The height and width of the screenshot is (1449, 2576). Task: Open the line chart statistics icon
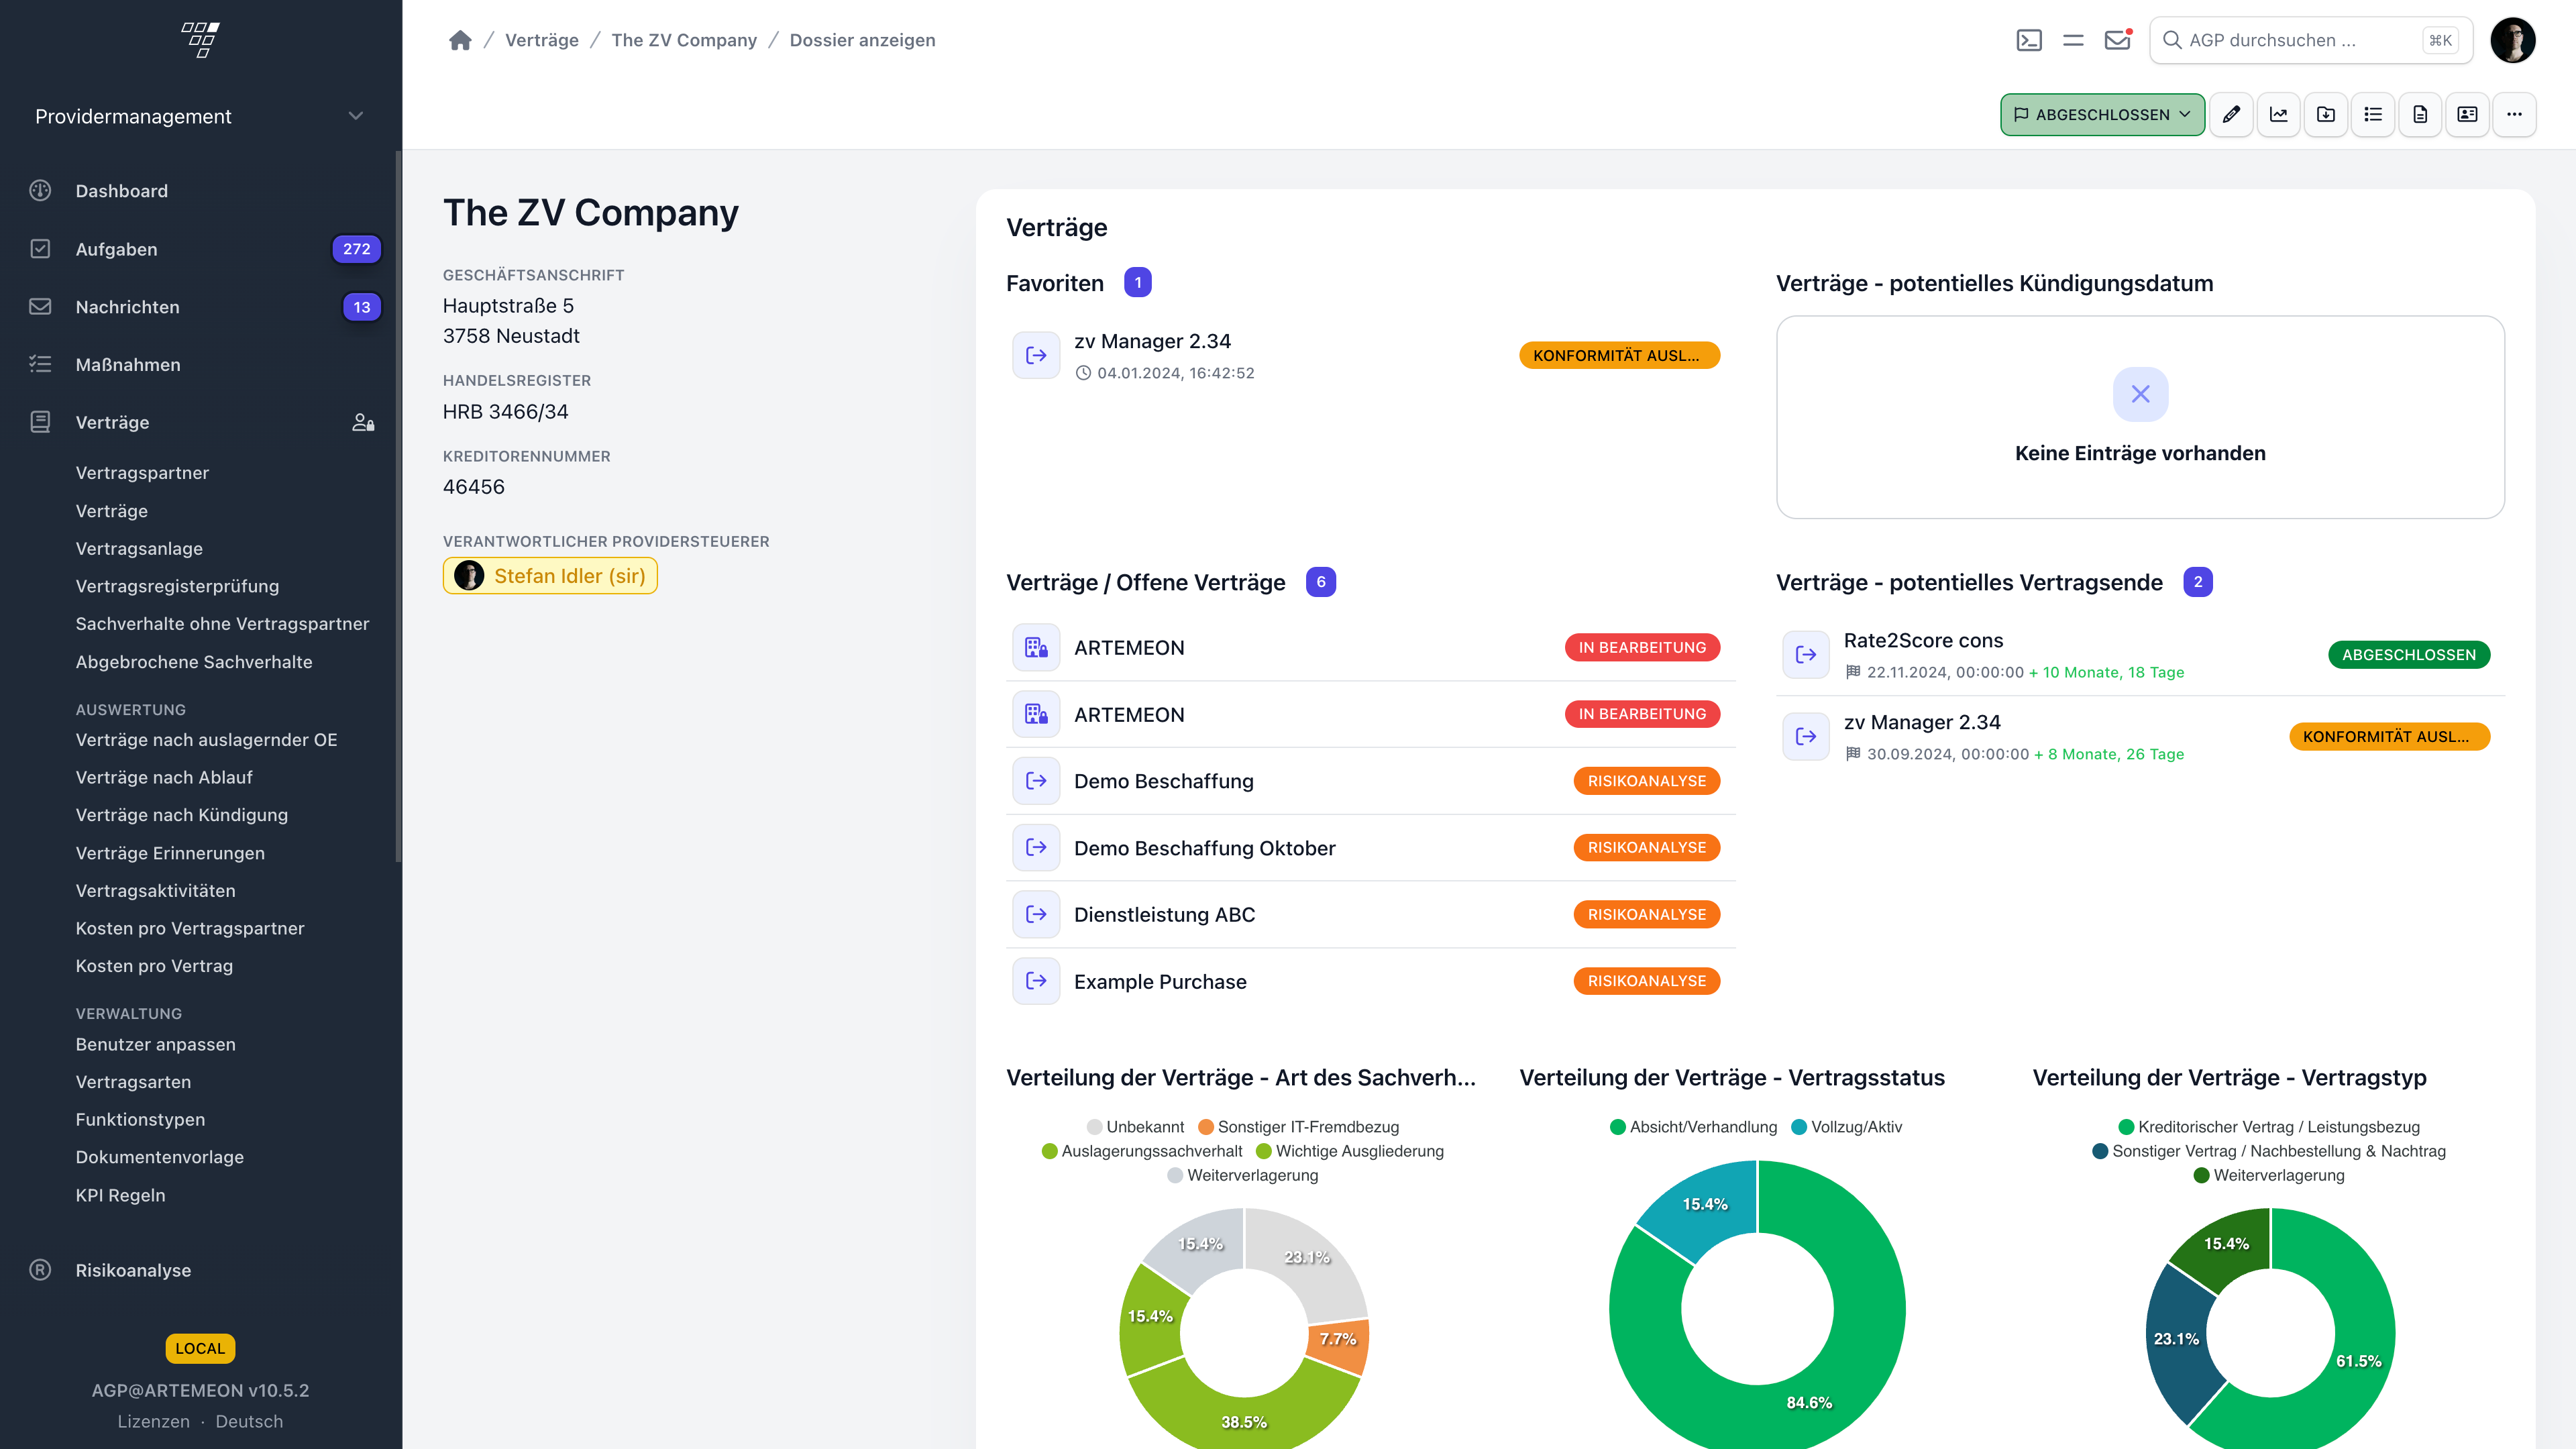[x=2278, y=114]
